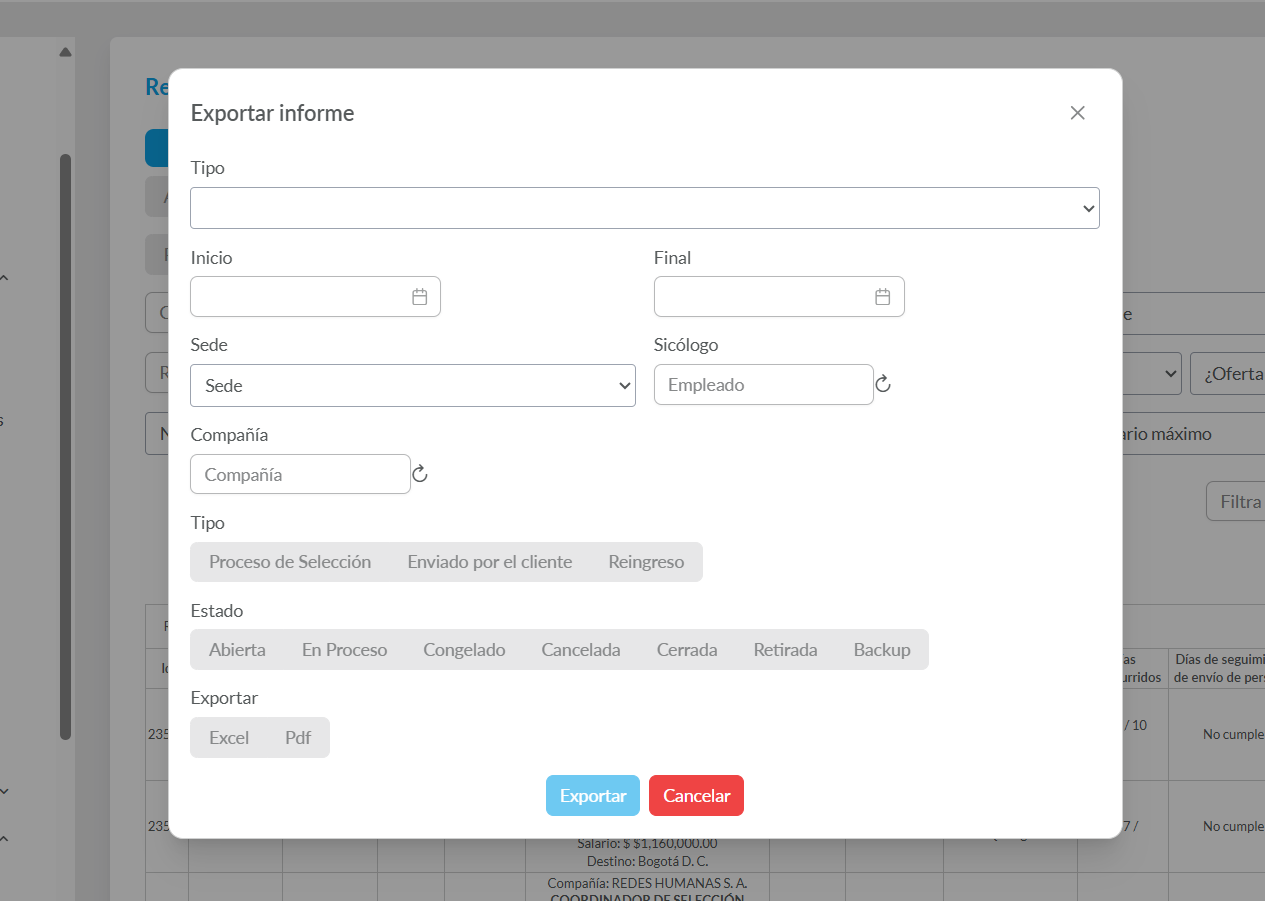
Task: Pick Excel as export format
Action: 229,738
